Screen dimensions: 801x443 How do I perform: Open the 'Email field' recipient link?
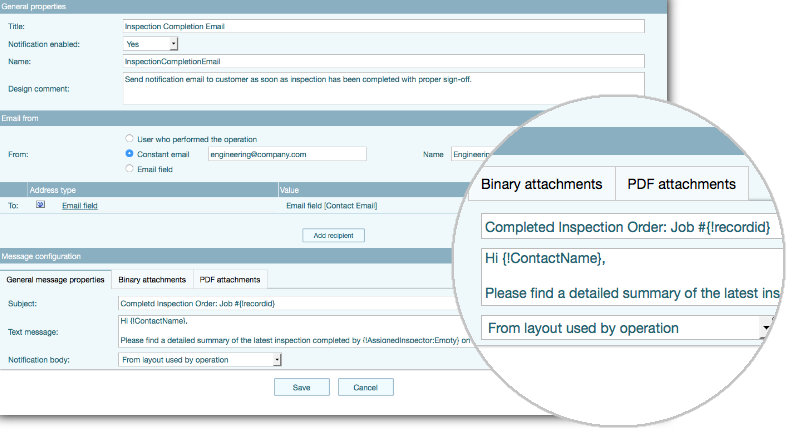click(x=80, y=205)
